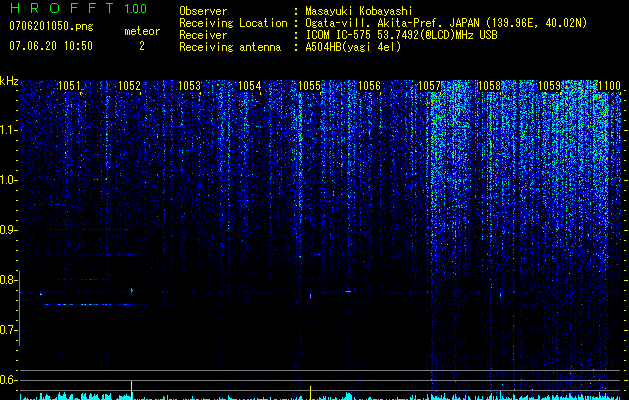Viewport: 629px width, 400px height.
Task: Click the 'meteor' count label
Action: (142, 31)
